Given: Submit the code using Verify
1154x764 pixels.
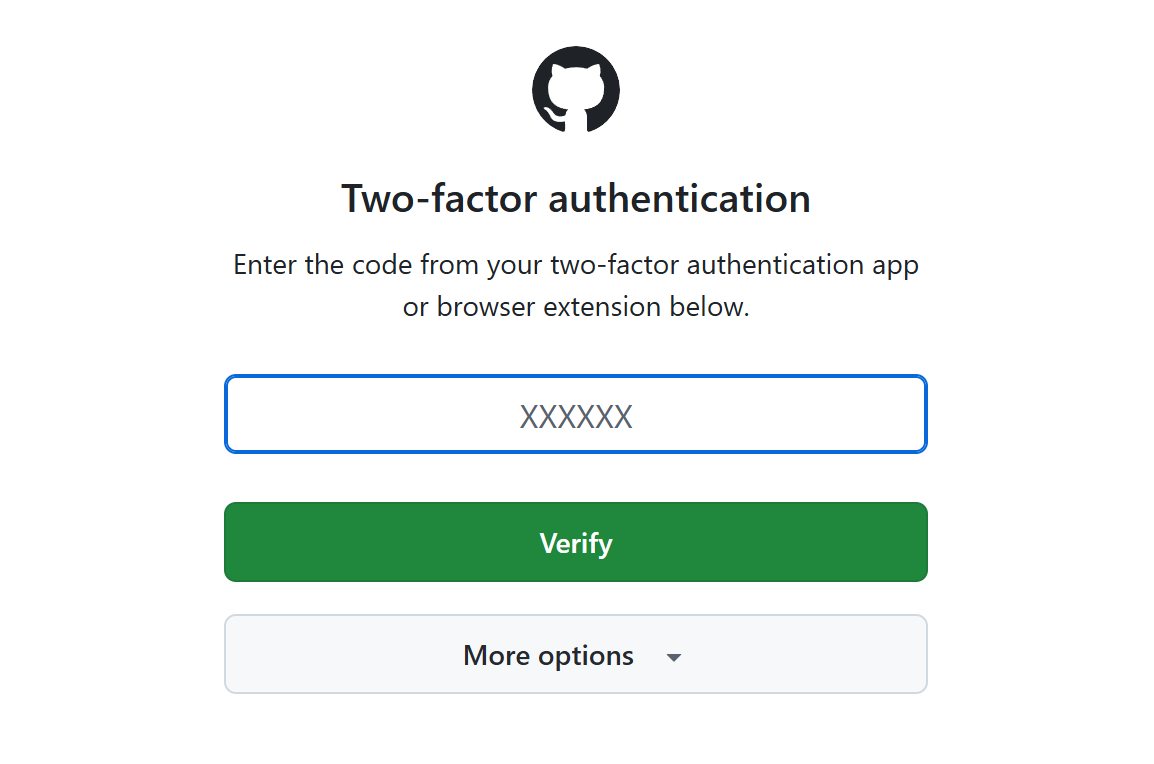Looking at the screenshot, I should [x=576, y=542].
